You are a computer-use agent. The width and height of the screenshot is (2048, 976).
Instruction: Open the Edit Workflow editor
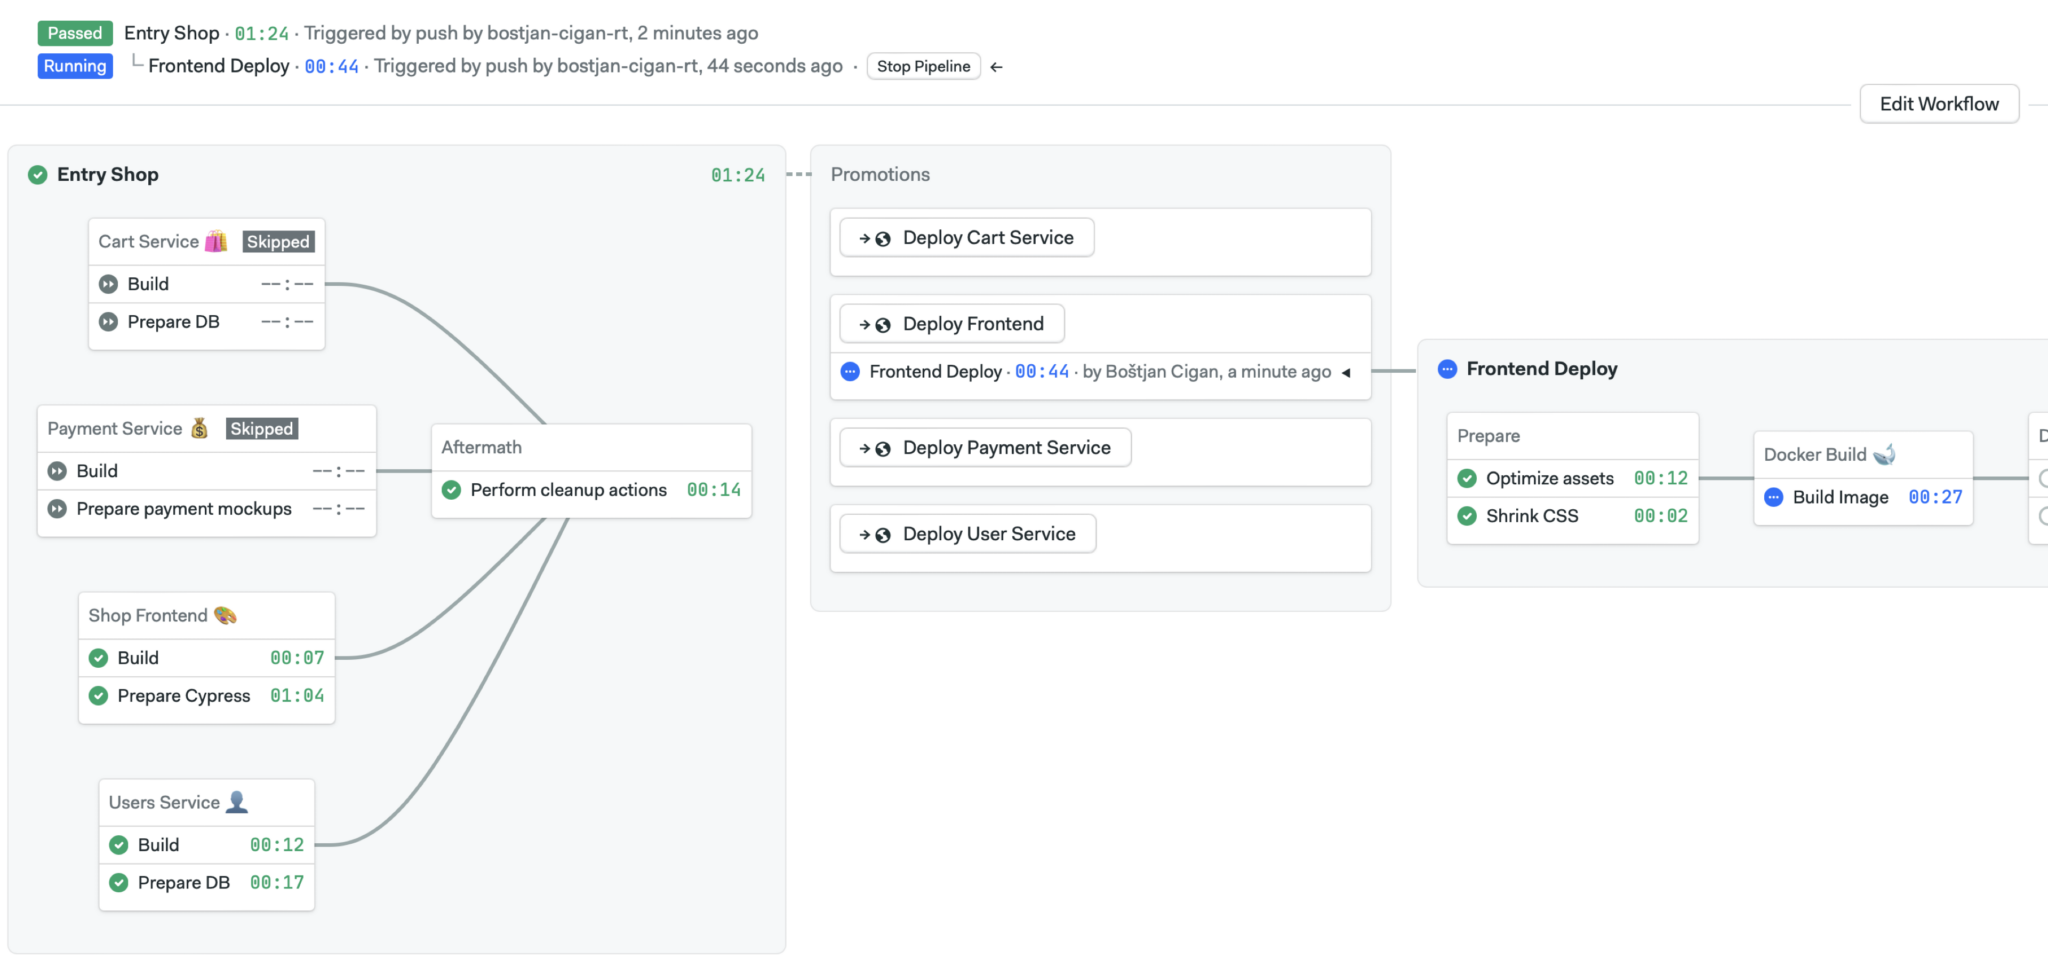[1938, 103]
